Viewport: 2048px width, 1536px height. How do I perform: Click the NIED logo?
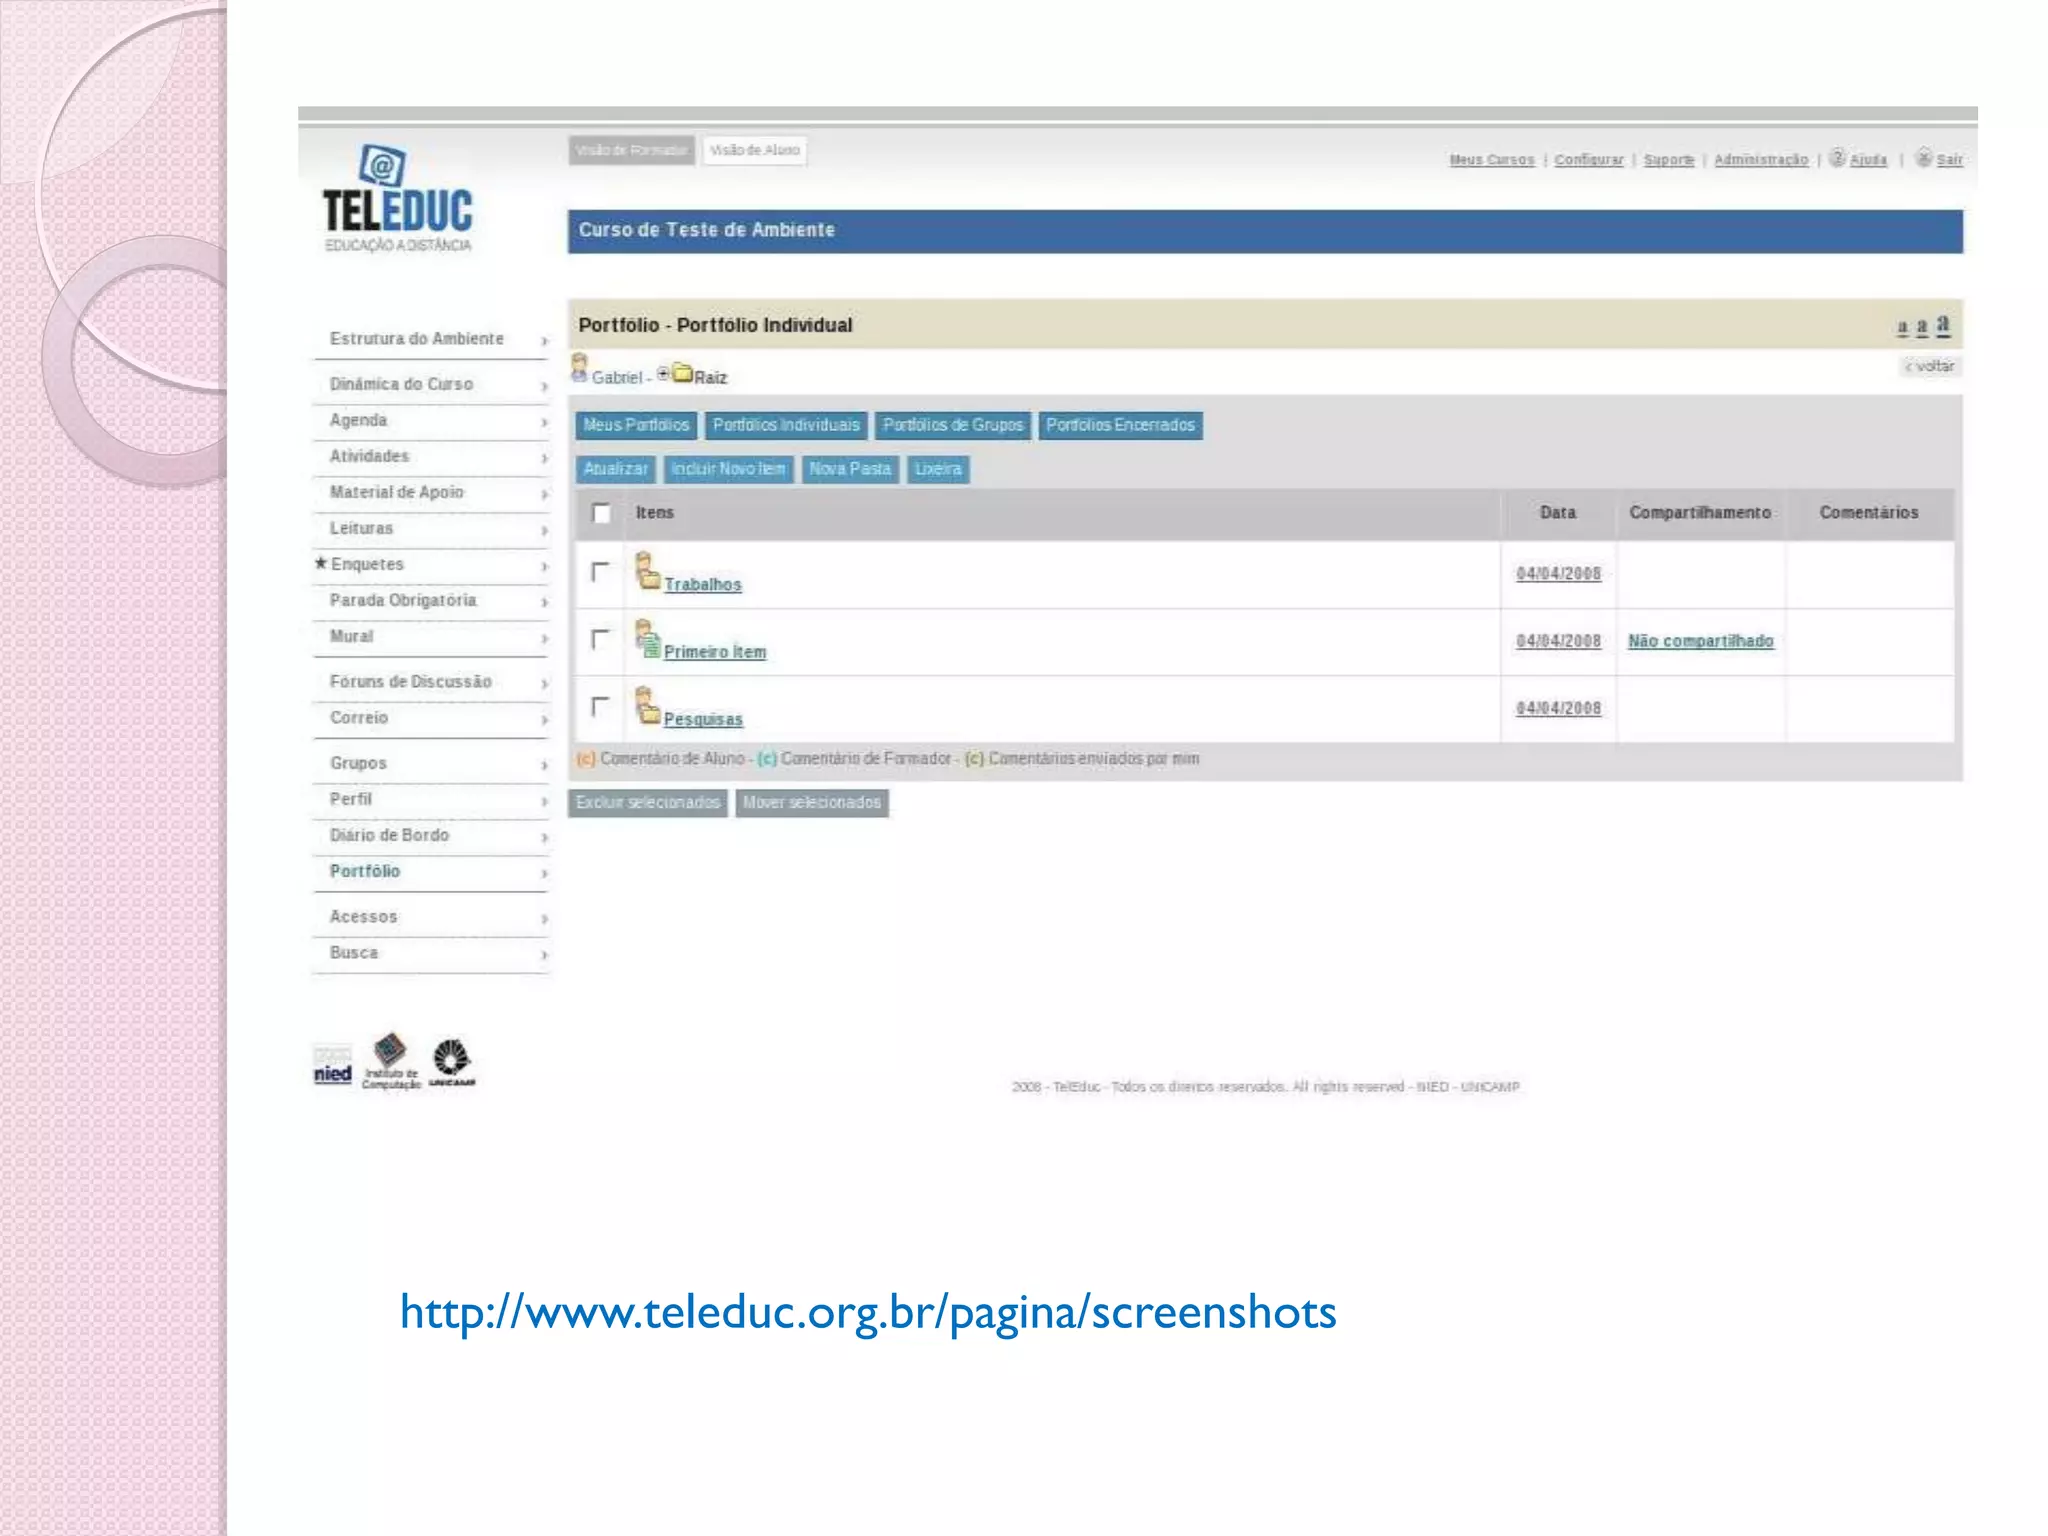click(333, 1066)
